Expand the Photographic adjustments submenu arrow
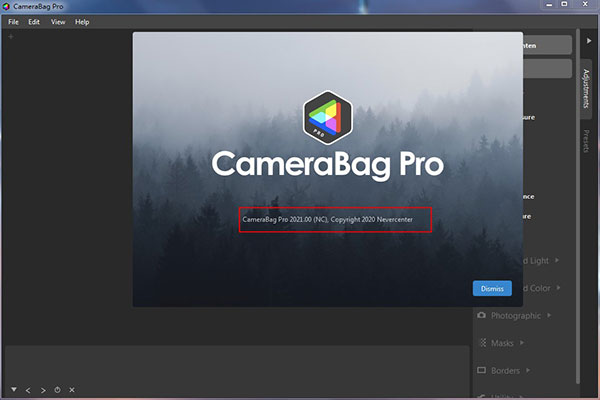 tap(549, 315)
